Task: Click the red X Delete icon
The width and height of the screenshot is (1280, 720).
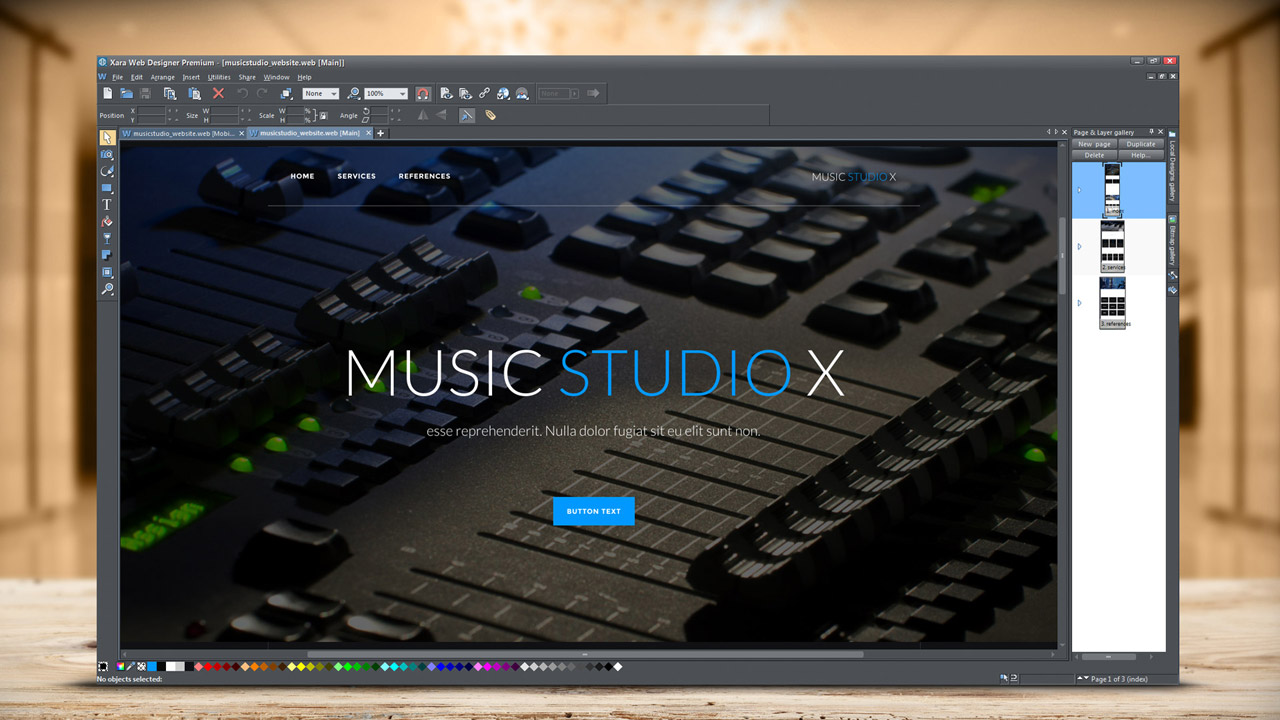Action: 218,93
